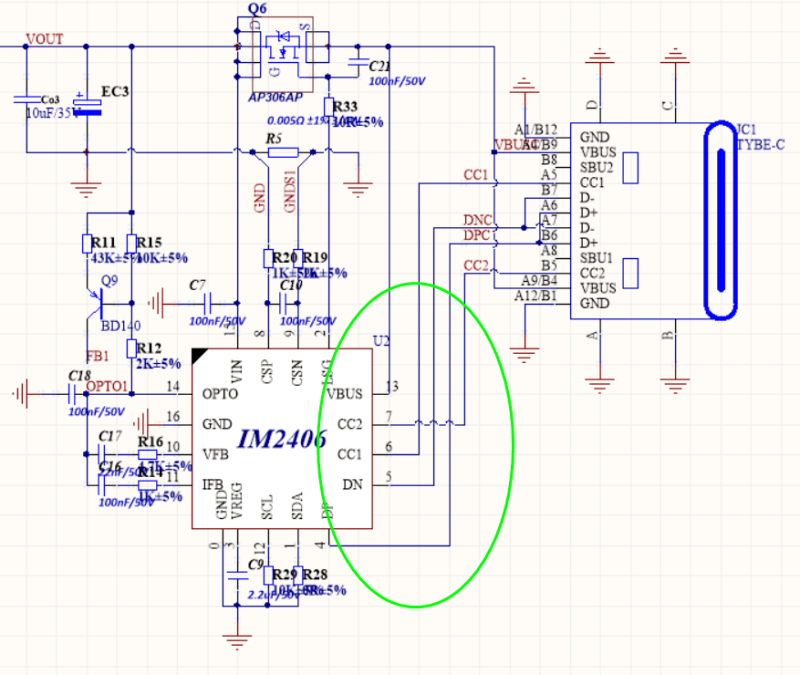Select the JC1 TYBE-C designator text
The width and height of the screenshot is (800, 675).
[760, 136]
